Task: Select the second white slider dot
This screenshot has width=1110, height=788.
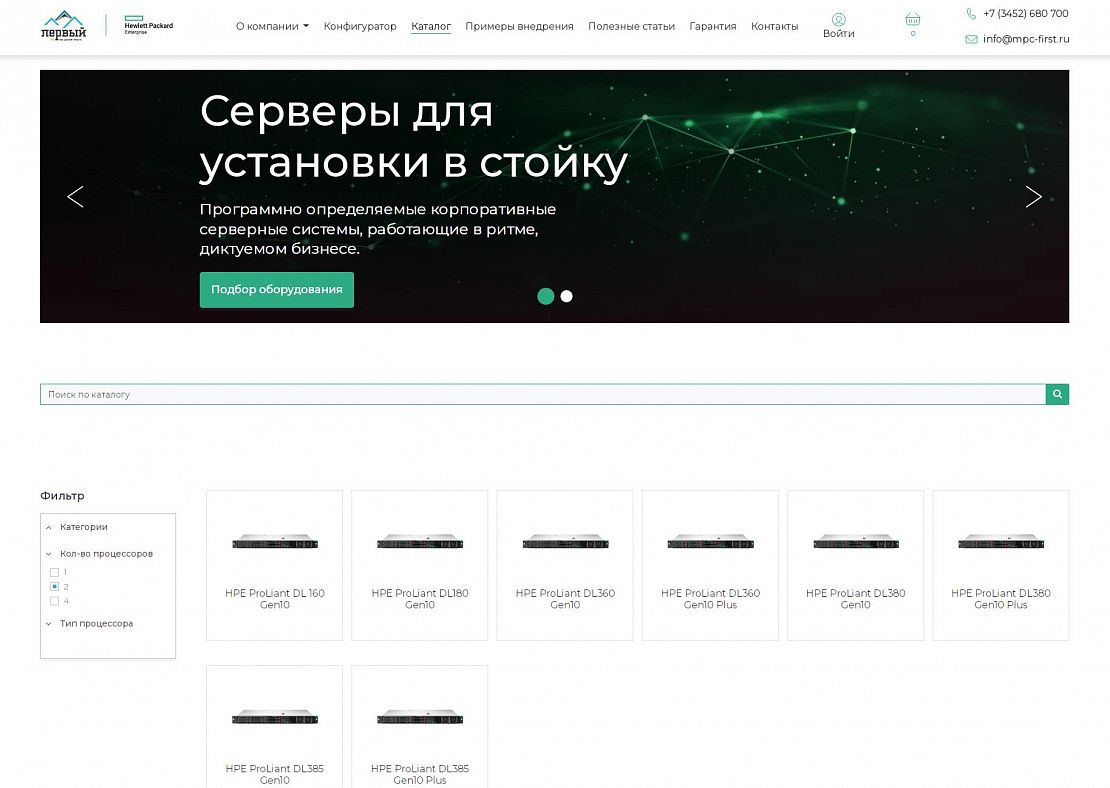Action: pyautogui.click(x=566, y=296)
